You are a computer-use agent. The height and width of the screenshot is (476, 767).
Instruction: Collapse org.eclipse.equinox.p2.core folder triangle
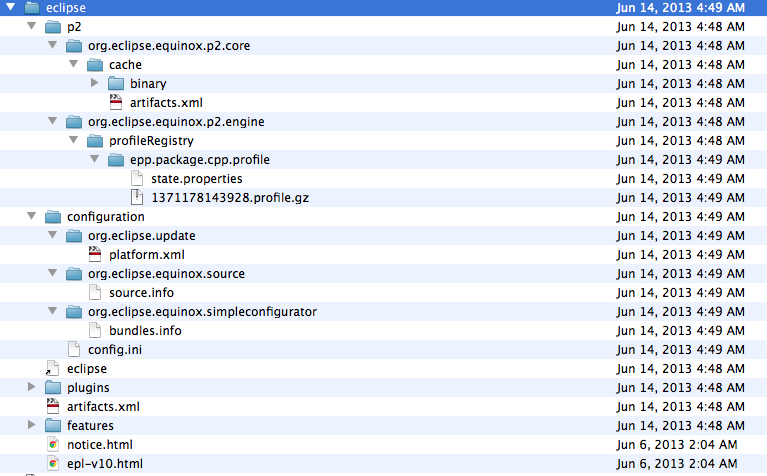coord(53,45)
